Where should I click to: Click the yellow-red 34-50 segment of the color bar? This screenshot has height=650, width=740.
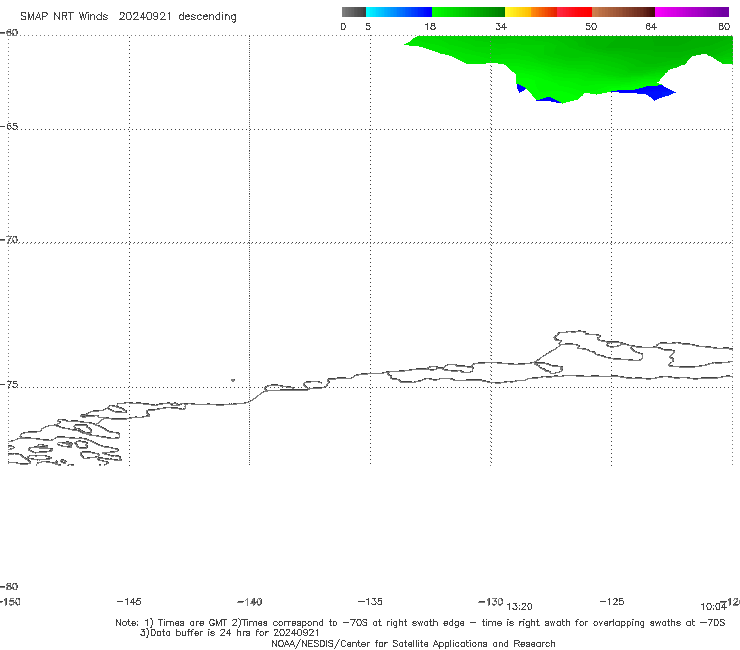point(548,12)
